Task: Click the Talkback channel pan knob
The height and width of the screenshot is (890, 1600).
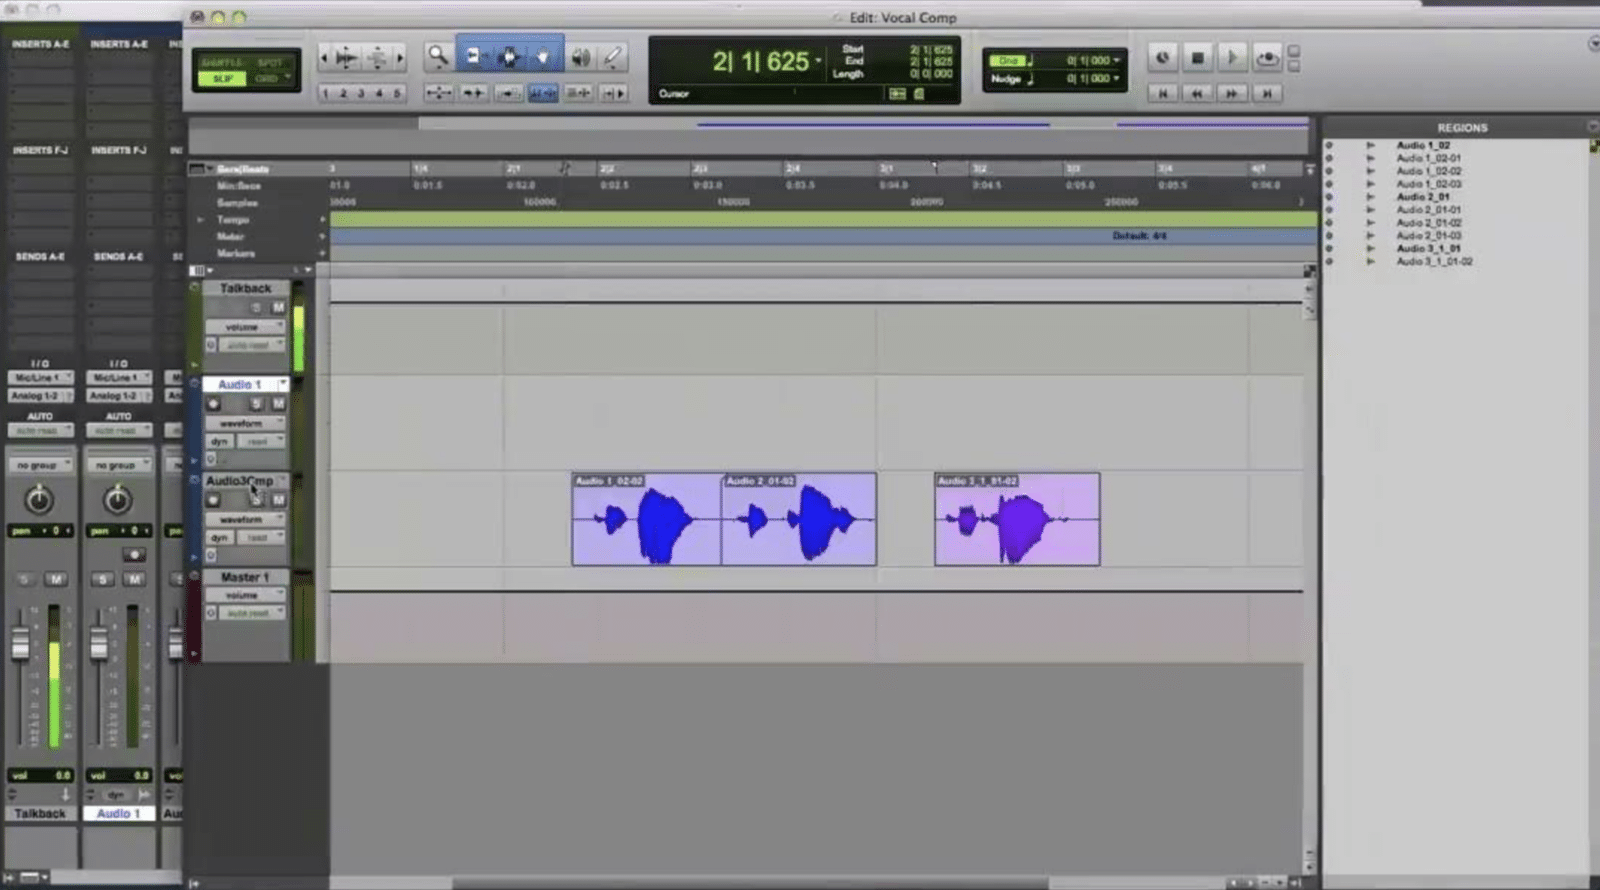Action: pos(39,498)
